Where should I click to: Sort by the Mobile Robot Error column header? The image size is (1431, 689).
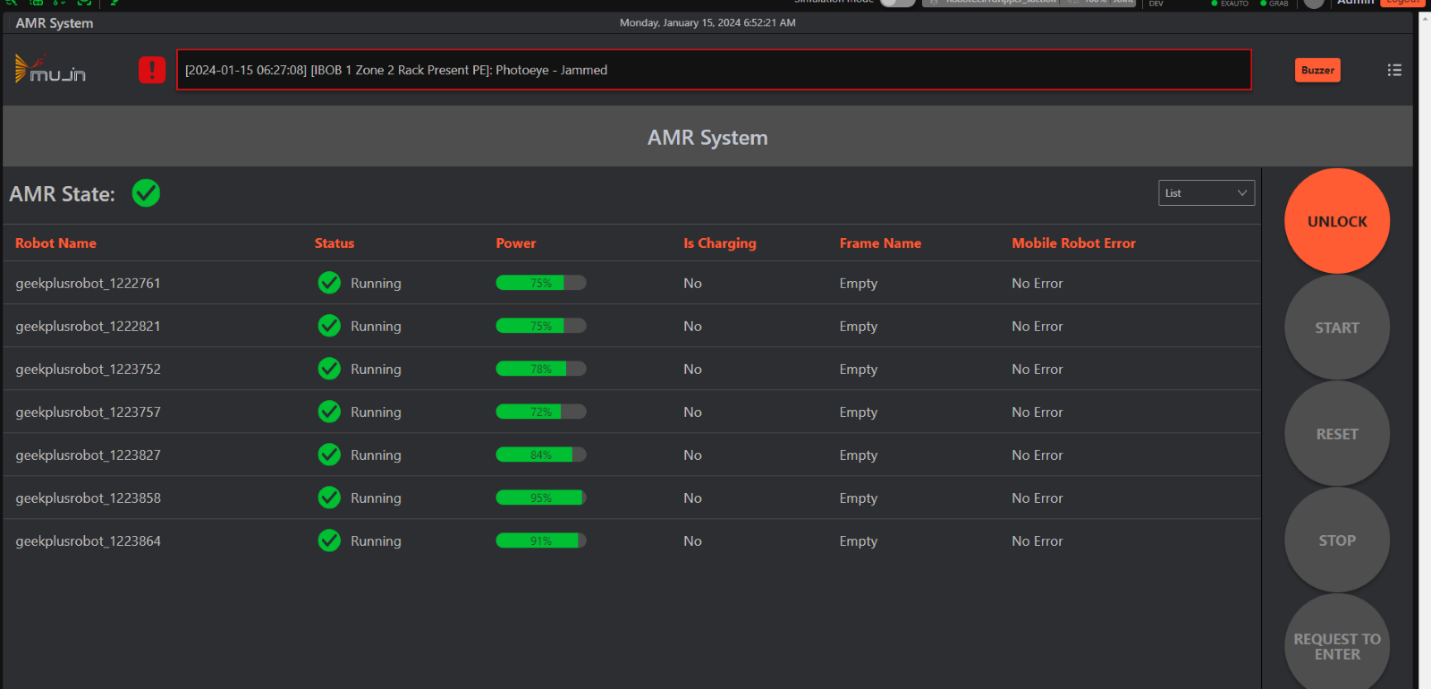click(x=1074, y=243)
